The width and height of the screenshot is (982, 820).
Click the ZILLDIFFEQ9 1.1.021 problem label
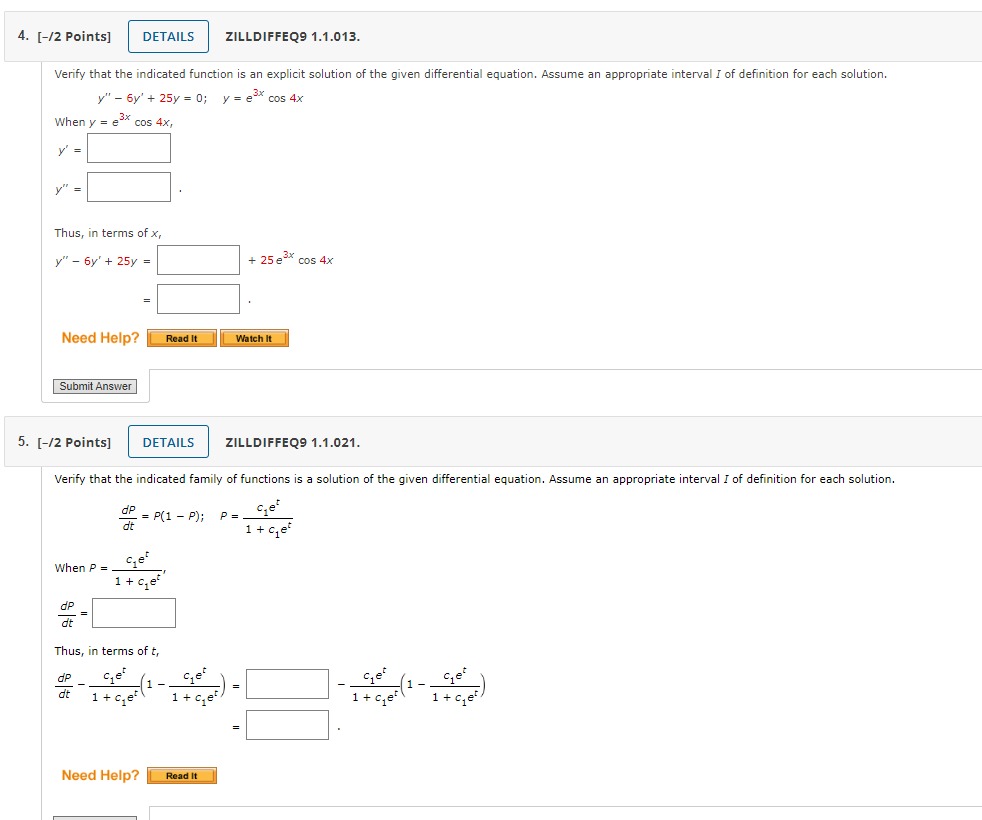[291, 441]
